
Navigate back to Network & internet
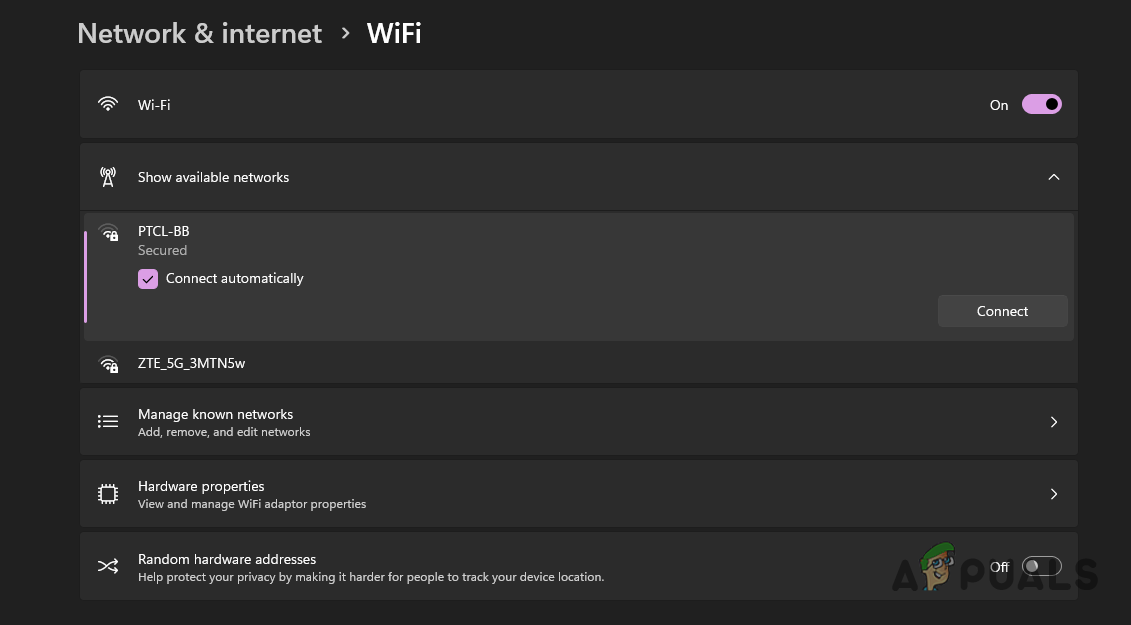click(199, 33)
